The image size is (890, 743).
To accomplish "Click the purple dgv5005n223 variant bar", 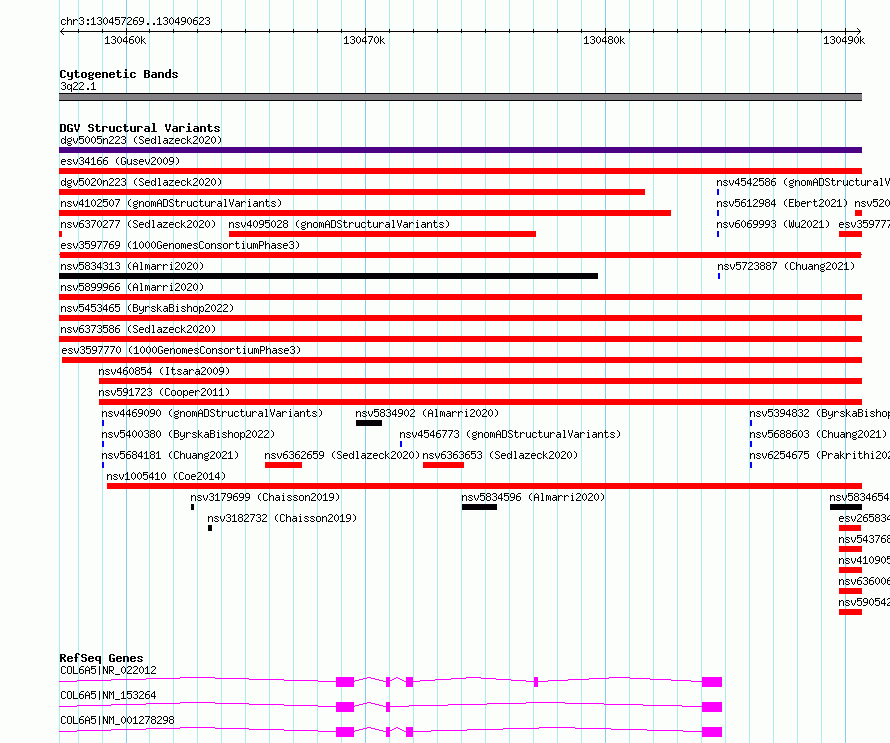I will coord(460,150).
